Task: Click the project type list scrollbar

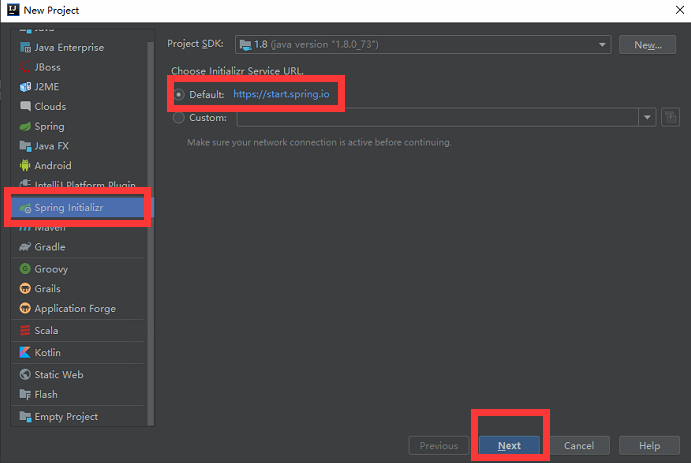Action: click(x=150, y=233)
